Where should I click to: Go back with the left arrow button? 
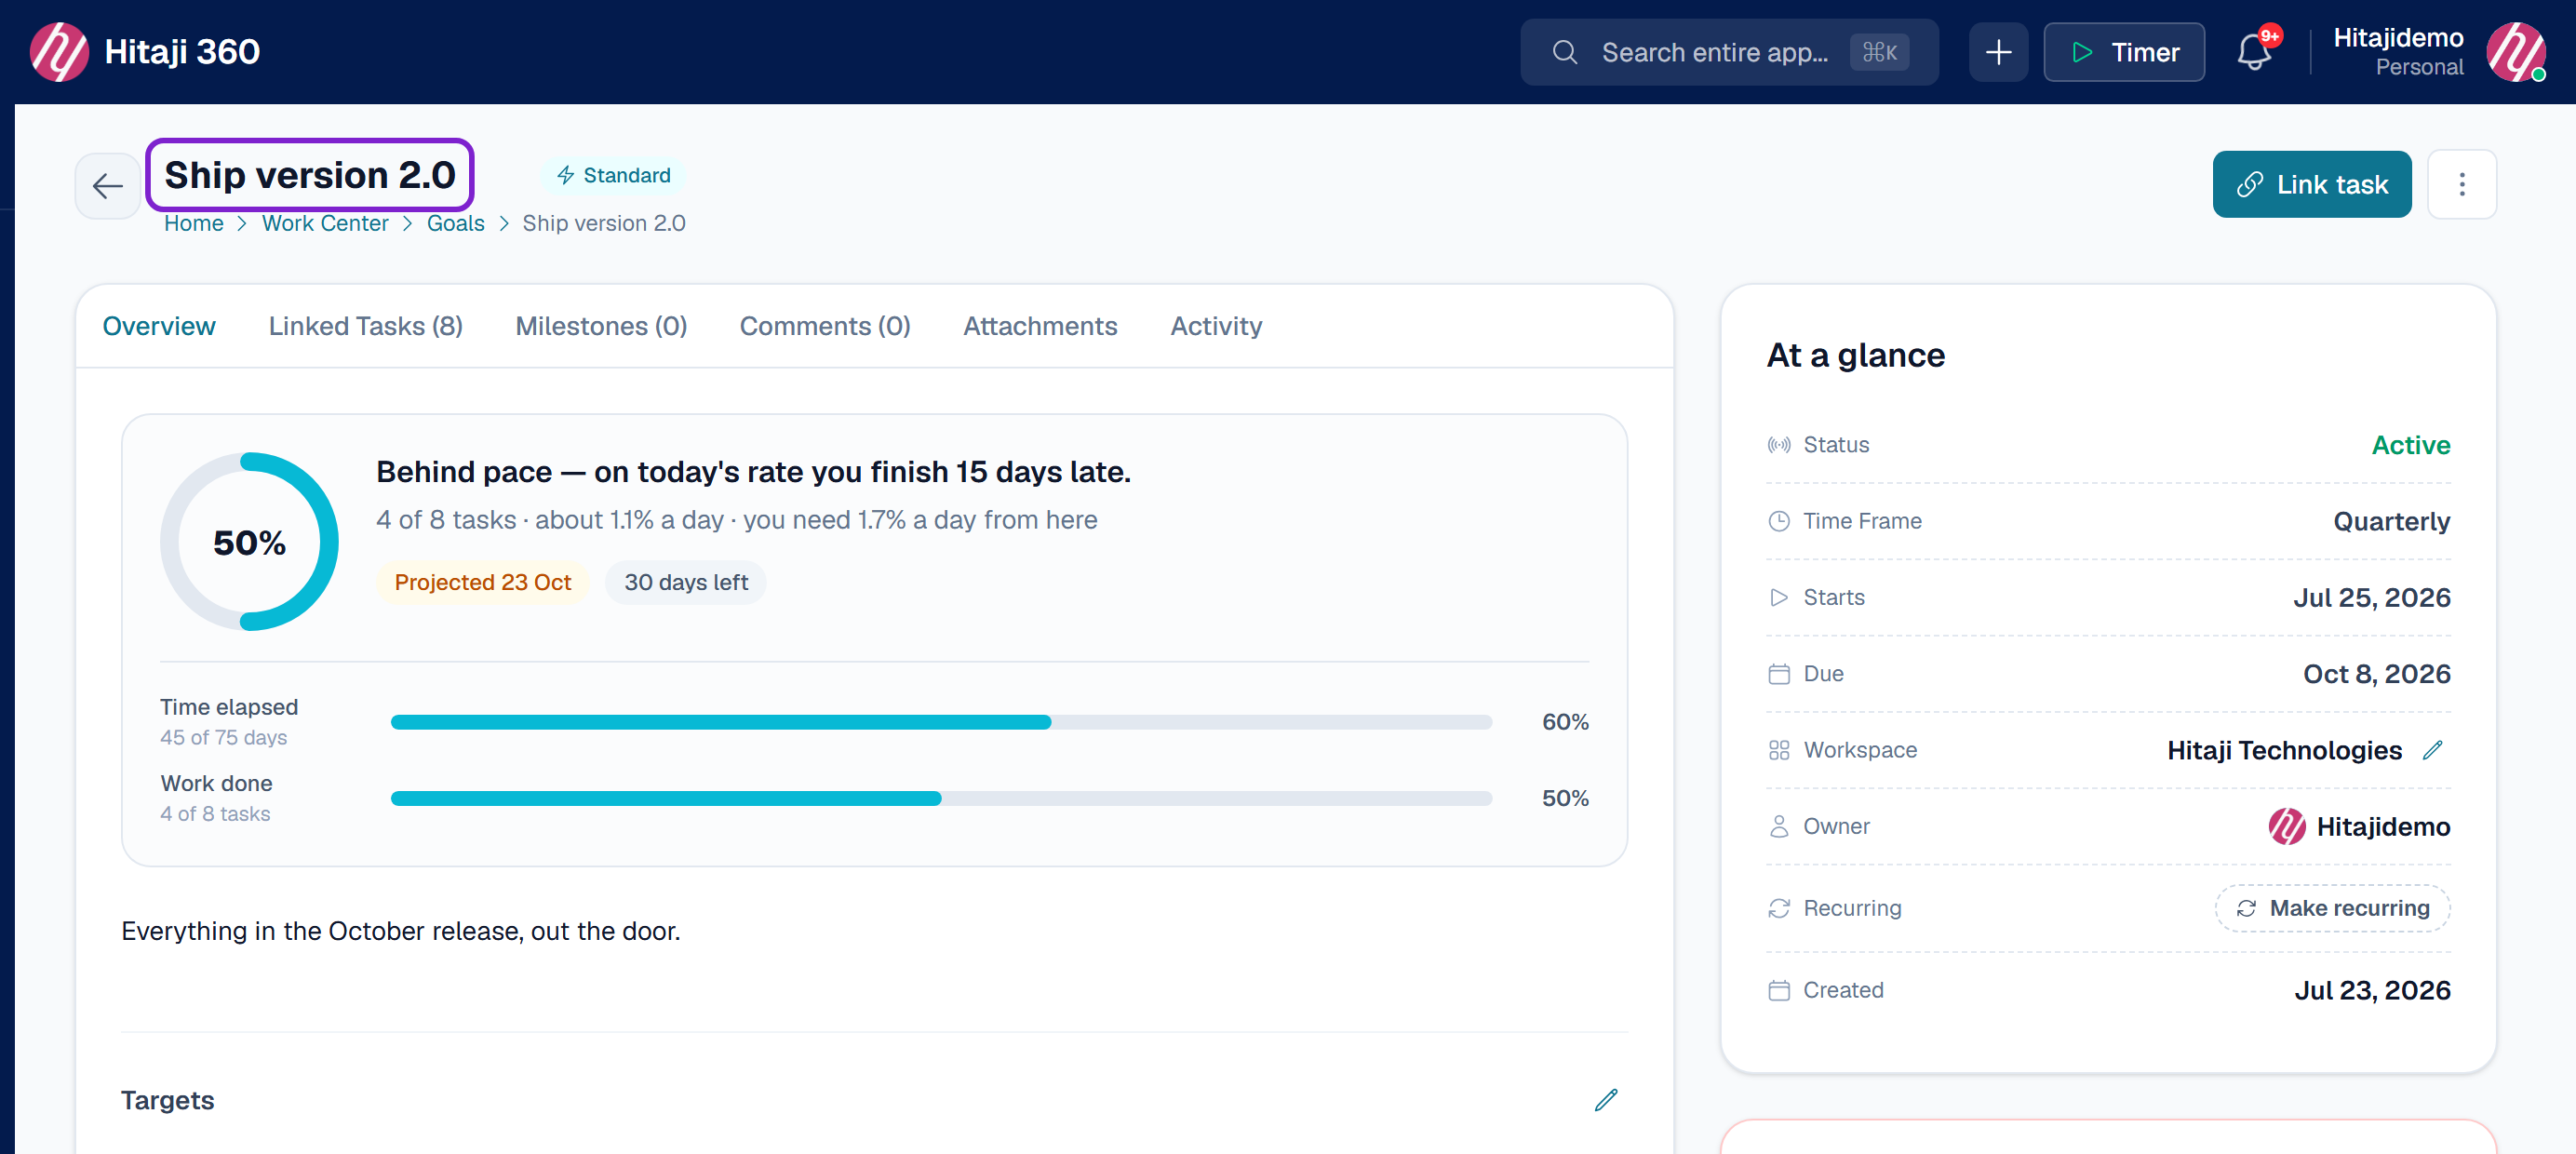108,185
